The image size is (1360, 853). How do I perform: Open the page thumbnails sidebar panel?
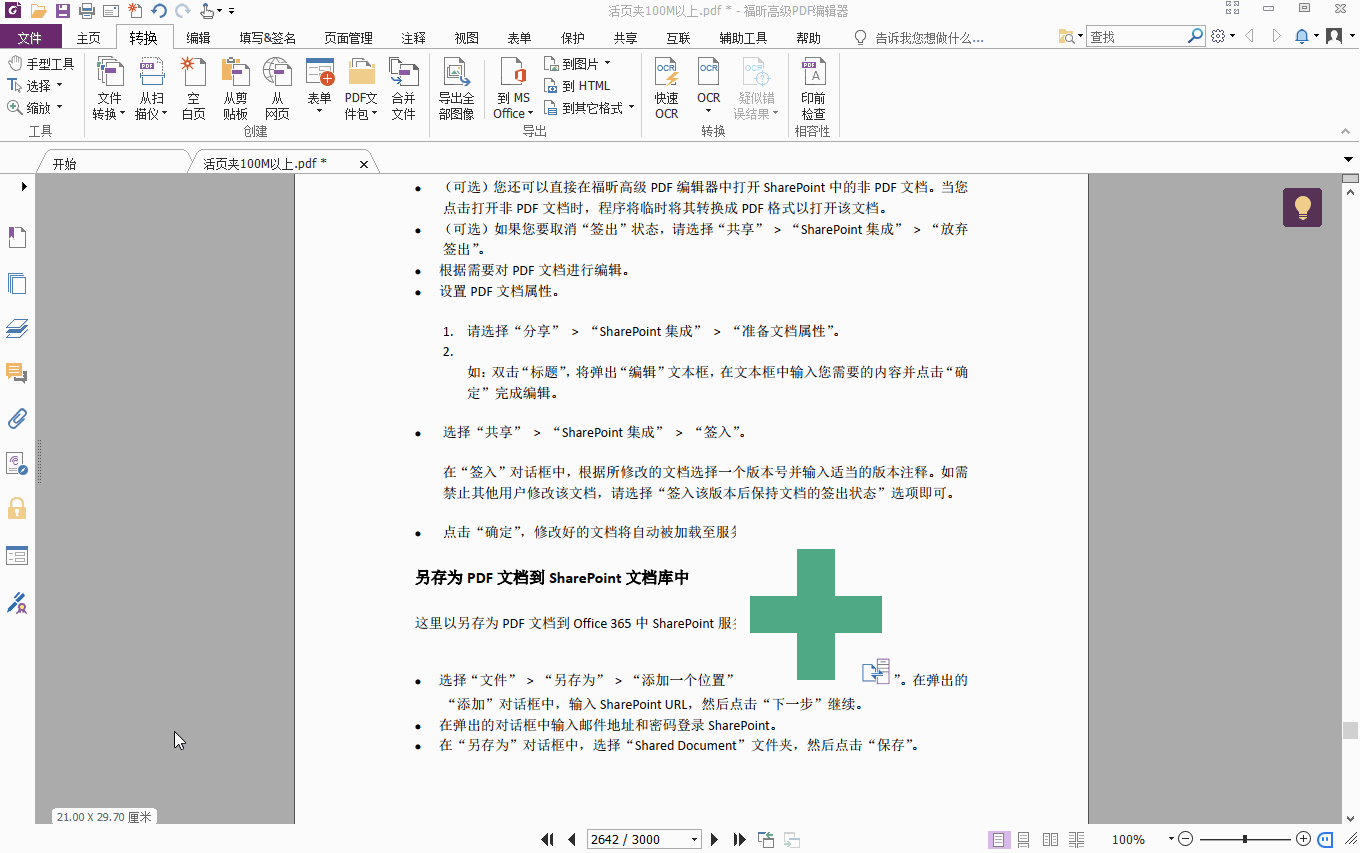pos(17,283)
